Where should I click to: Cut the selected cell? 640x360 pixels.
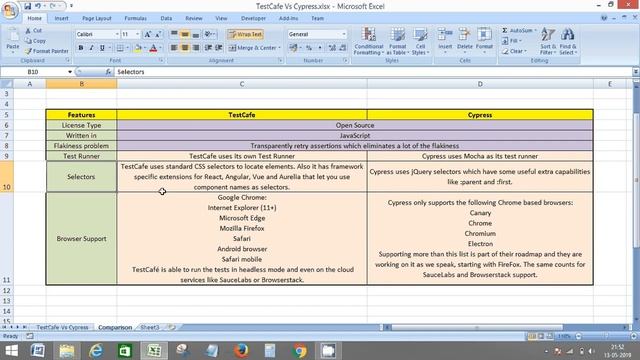[x=33, y=31]
